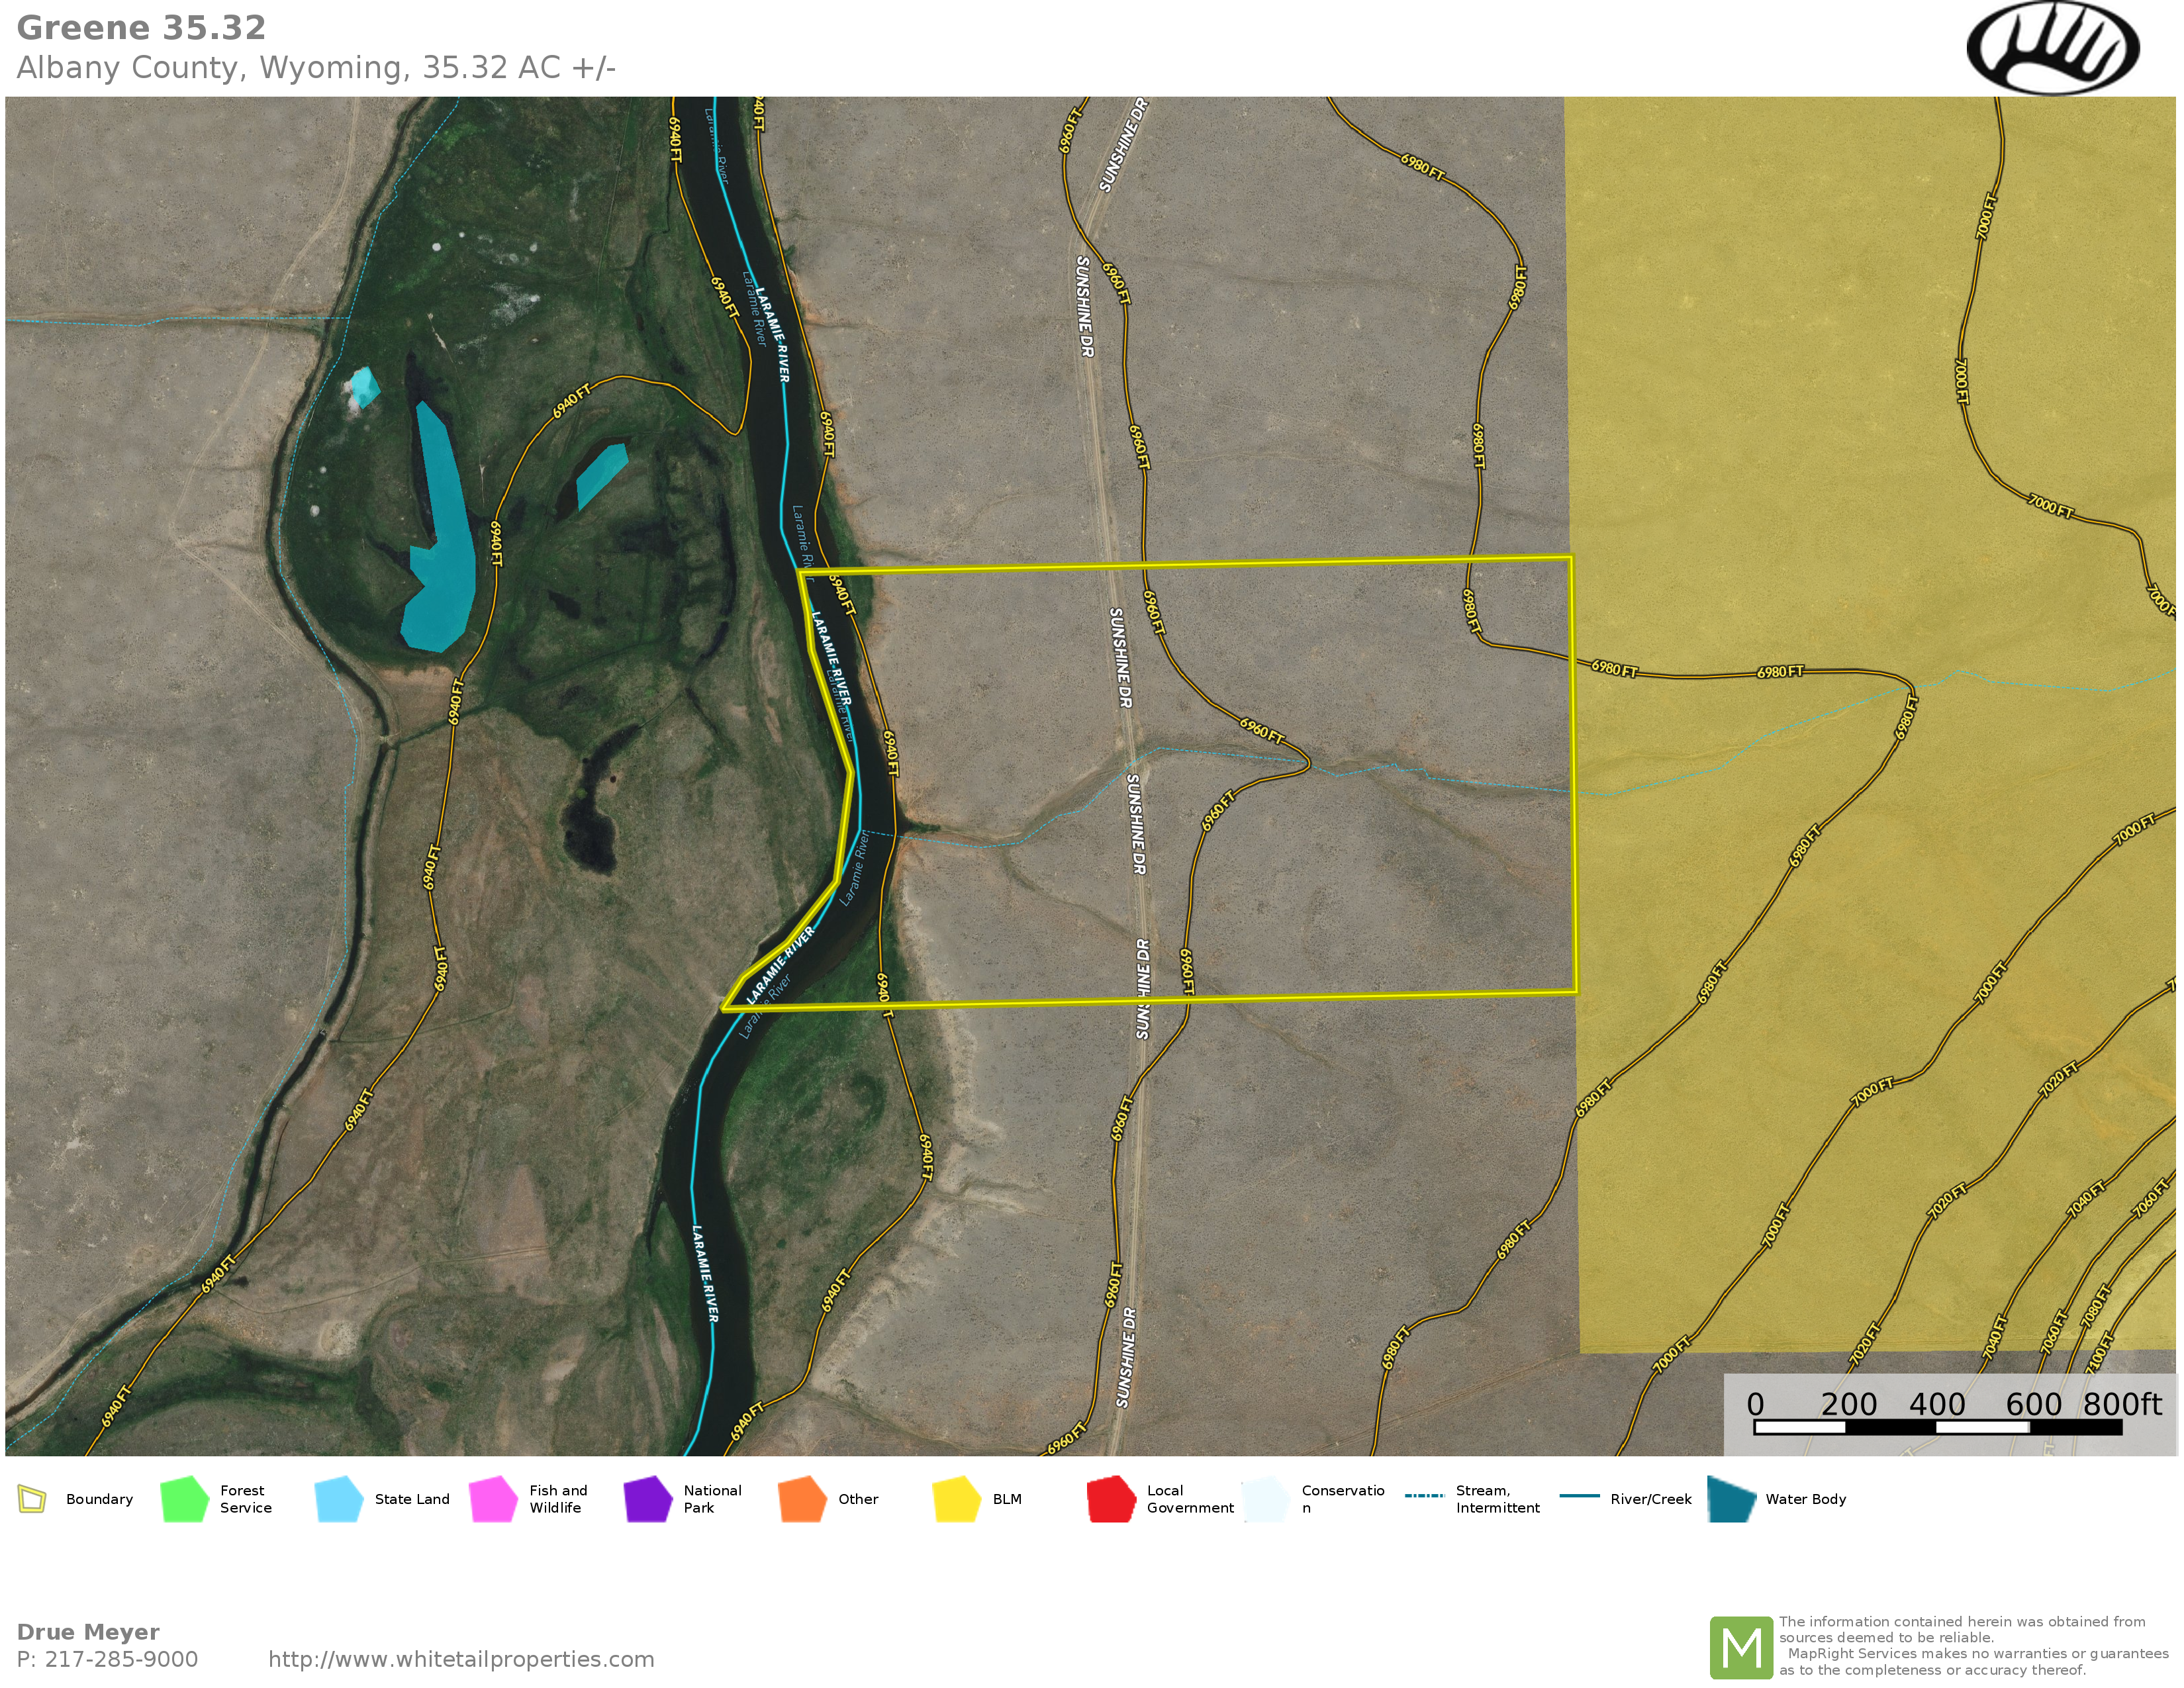Screen dimensions: 2184x1688
Task: Click the Drue Meyer agent name
Action: pyautogui.click(x=88, y=1632)
